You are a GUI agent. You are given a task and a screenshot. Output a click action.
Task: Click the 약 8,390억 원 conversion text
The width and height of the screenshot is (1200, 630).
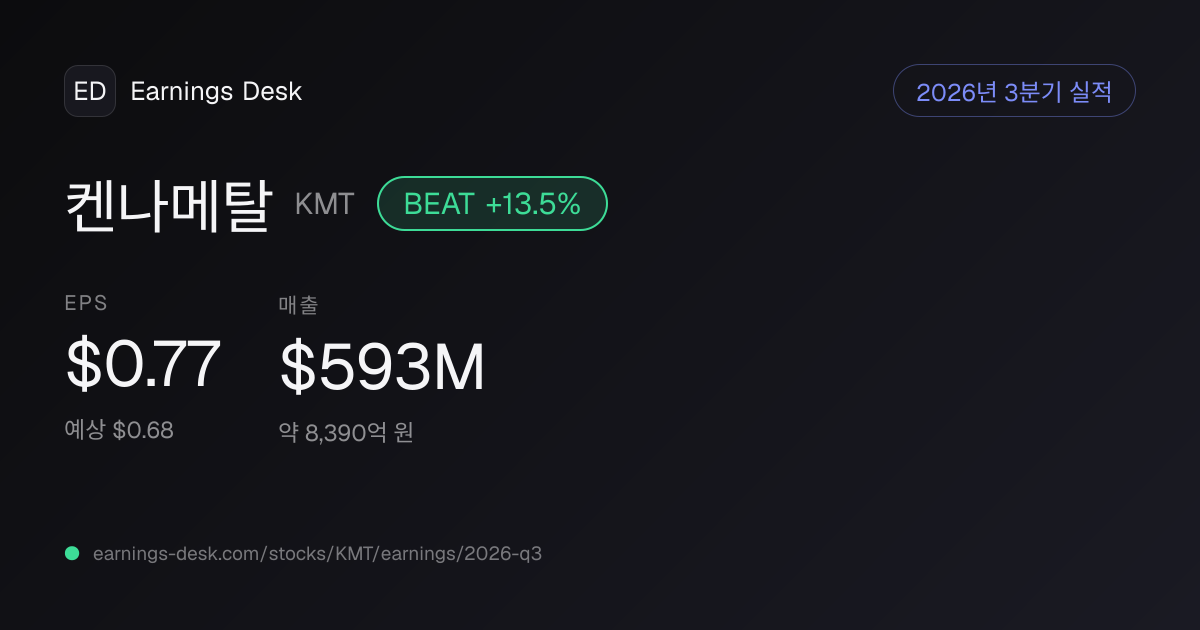(346, 433)
